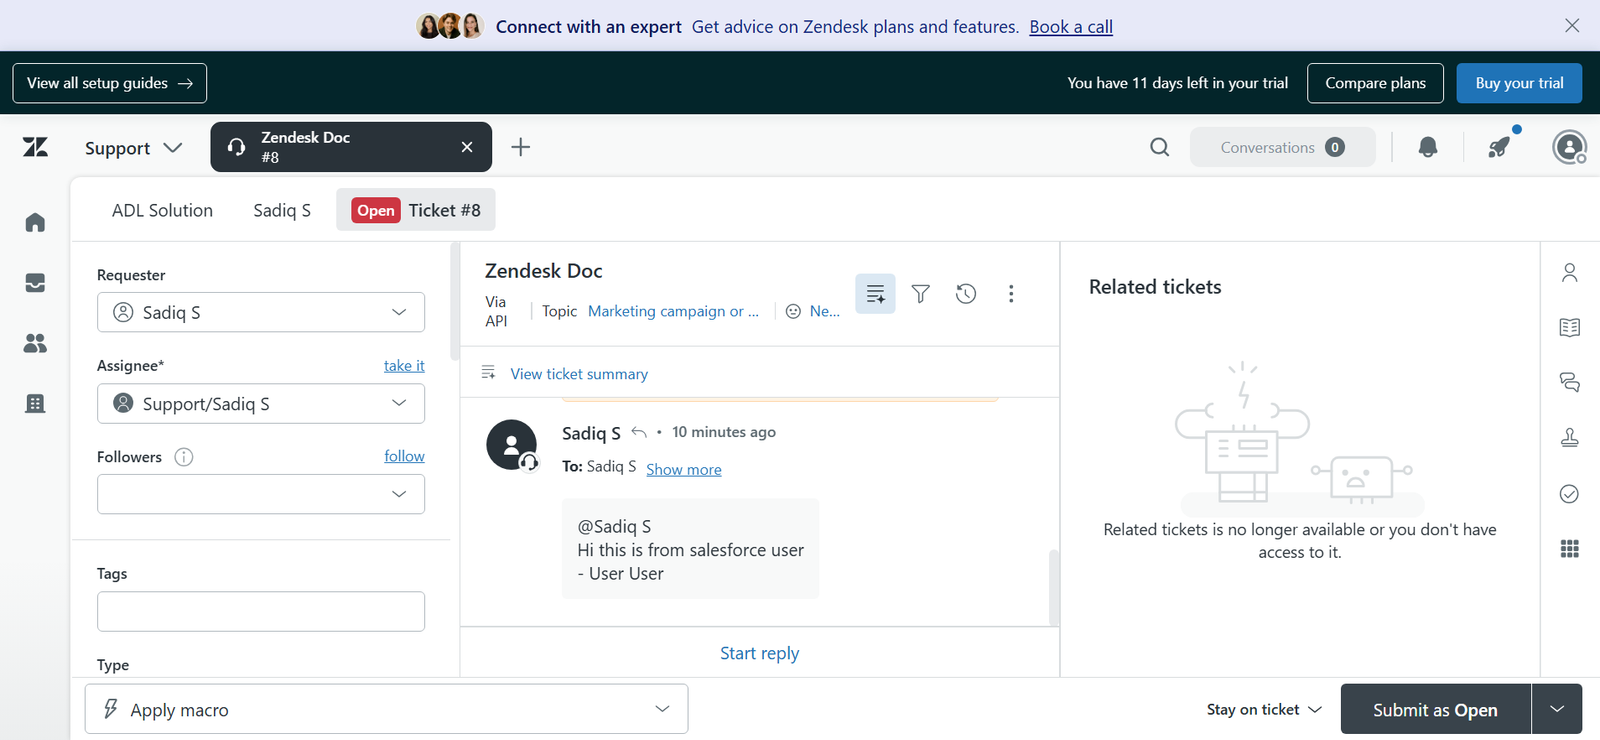Go to Home dashboard in sidebar
The image size is (1600, 740).
(35, 222)
